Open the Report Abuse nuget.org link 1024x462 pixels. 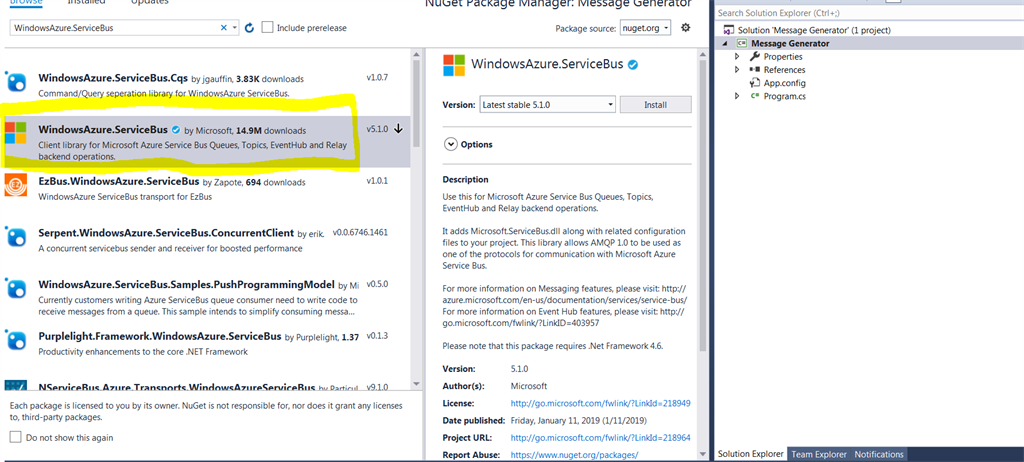(574, 454)
